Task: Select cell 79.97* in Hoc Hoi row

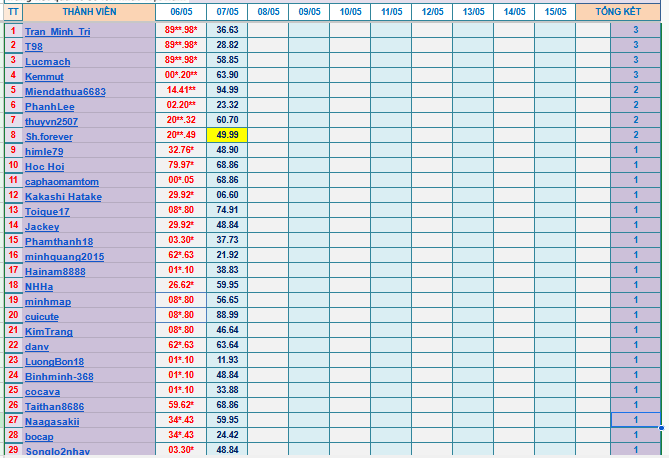Action: [181, 165]
